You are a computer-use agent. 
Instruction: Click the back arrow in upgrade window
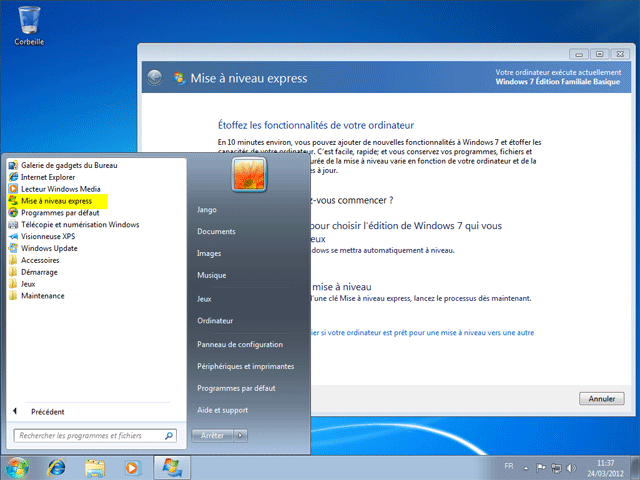[x=154, y=76]
